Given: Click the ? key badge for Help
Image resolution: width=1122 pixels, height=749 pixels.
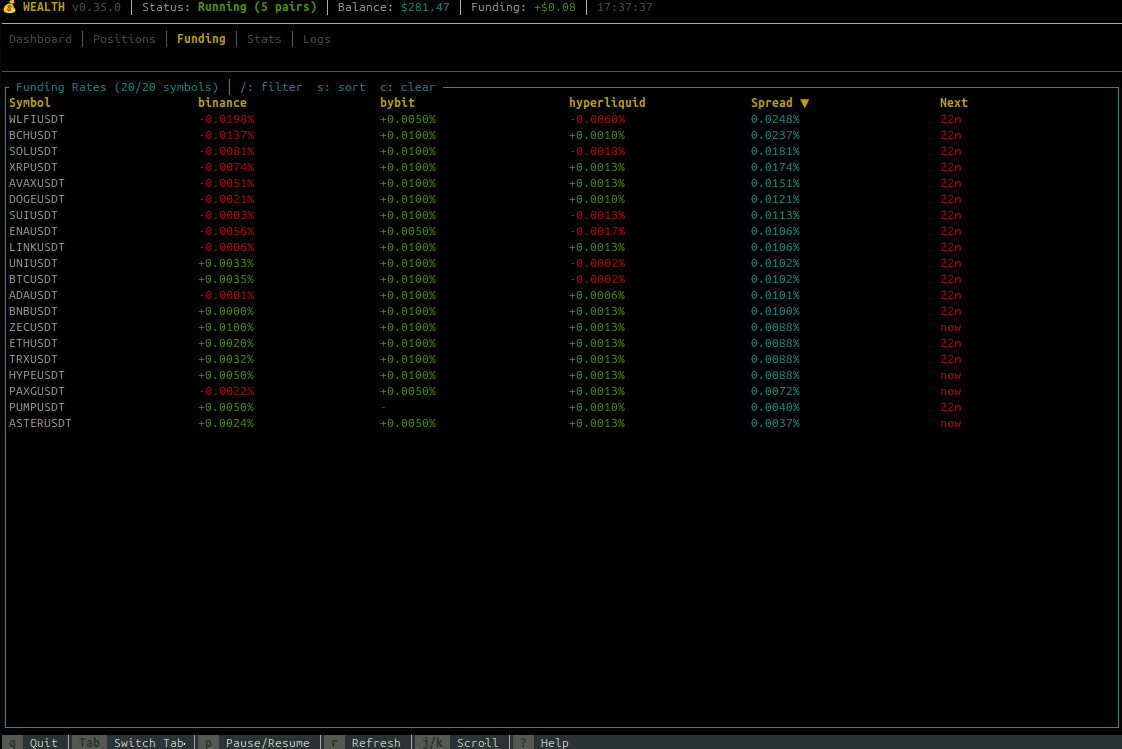Looking at the screenshot, I should point(522,742).
